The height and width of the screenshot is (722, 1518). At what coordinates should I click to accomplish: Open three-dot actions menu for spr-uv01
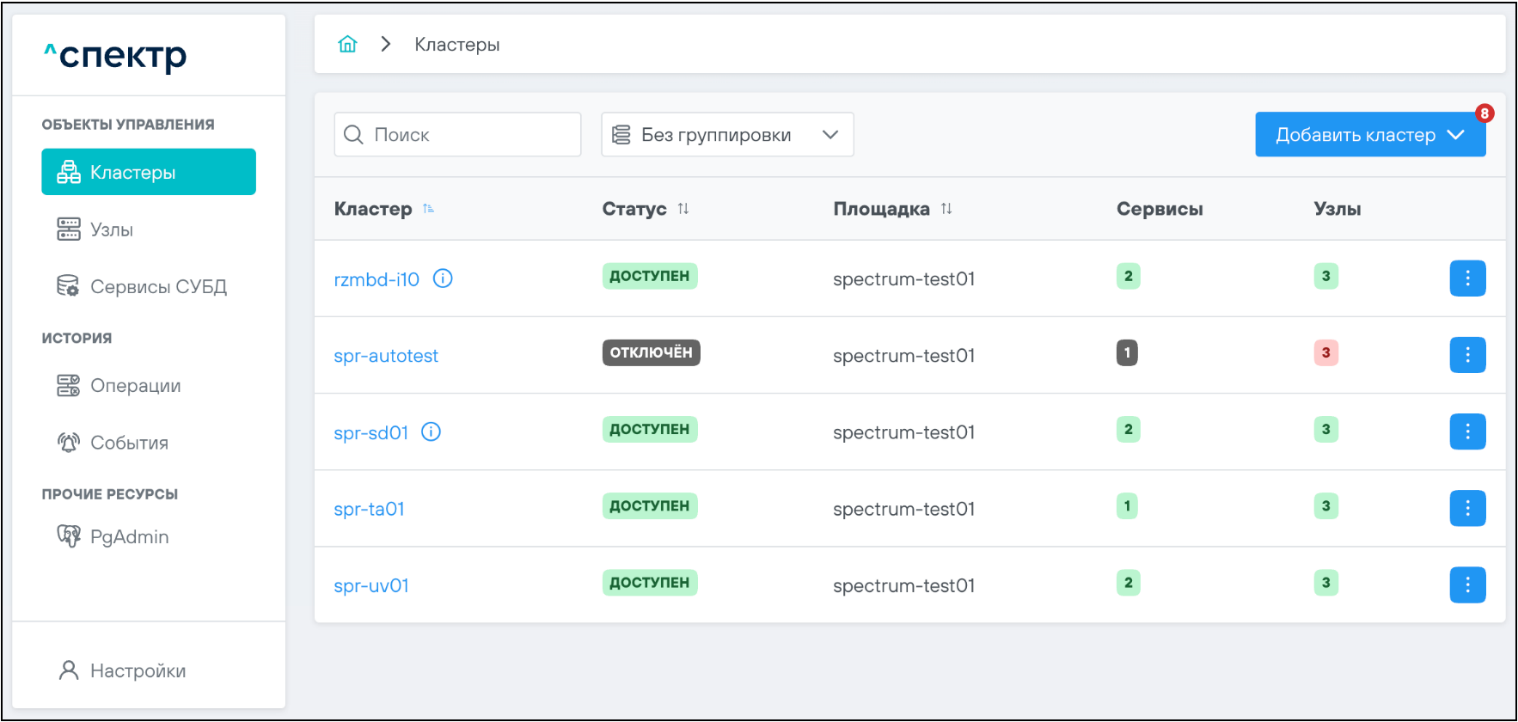(x=1467, y=585)
